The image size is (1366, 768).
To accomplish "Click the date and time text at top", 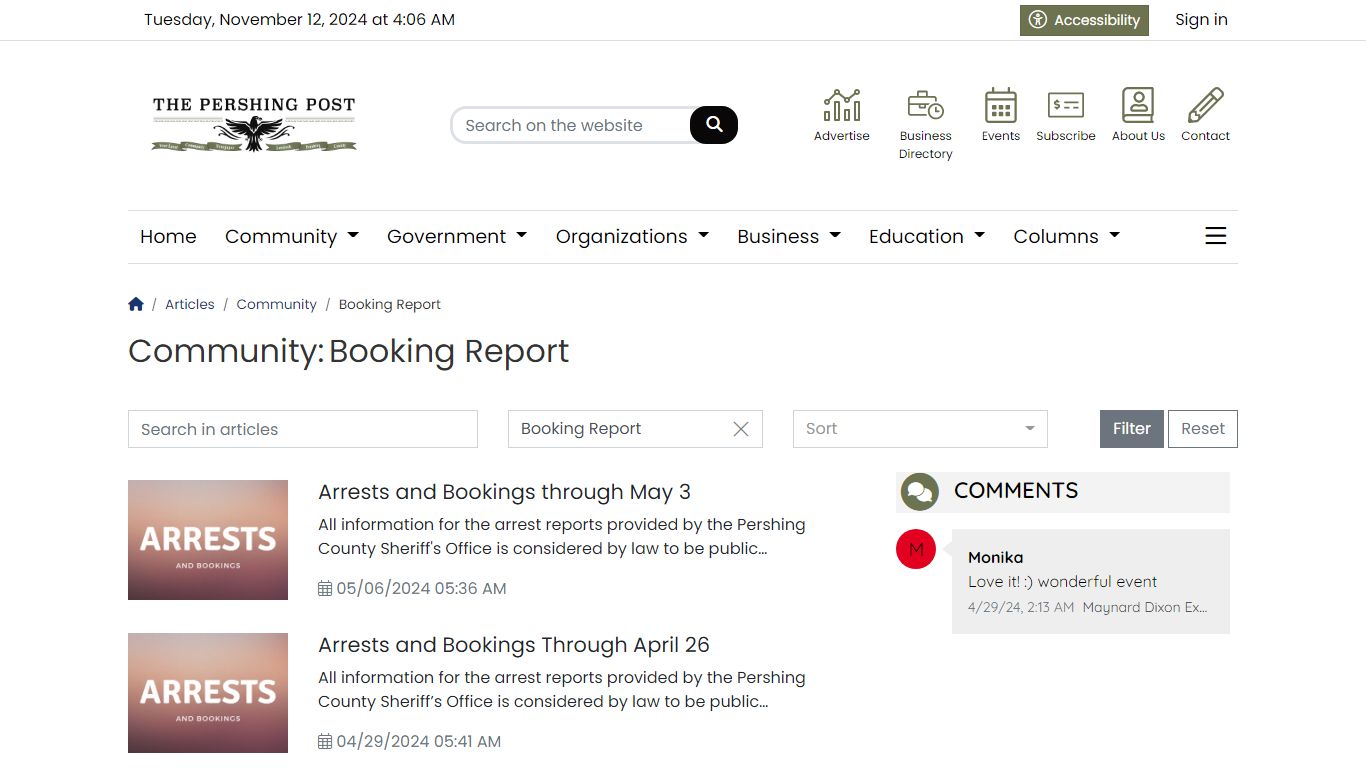I will point(299,20).
